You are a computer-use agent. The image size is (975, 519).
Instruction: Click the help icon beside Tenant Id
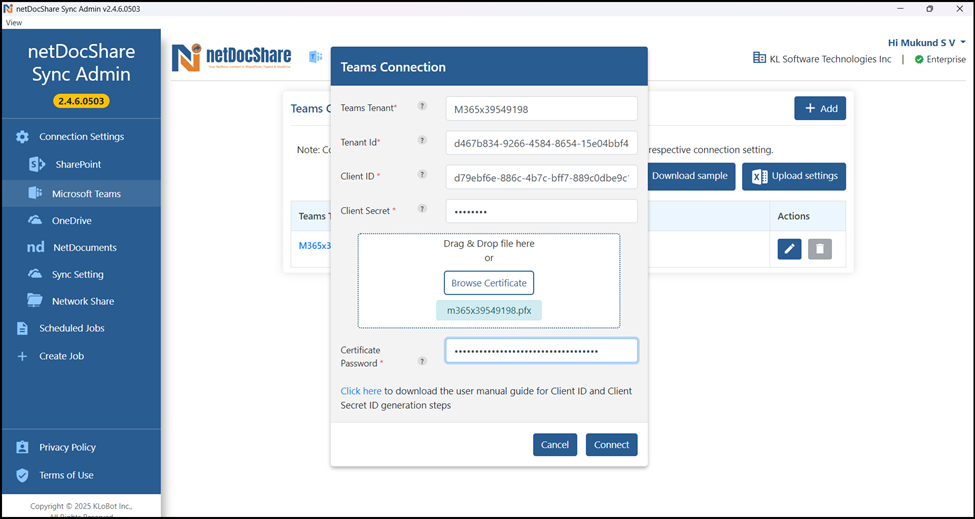click(422, 140)
